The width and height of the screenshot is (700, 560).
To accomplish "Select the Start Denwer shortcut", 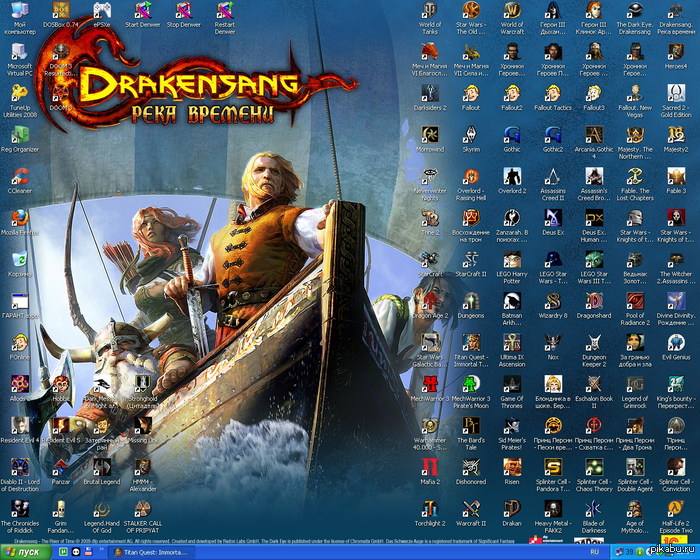I will [x=140, y=12].
